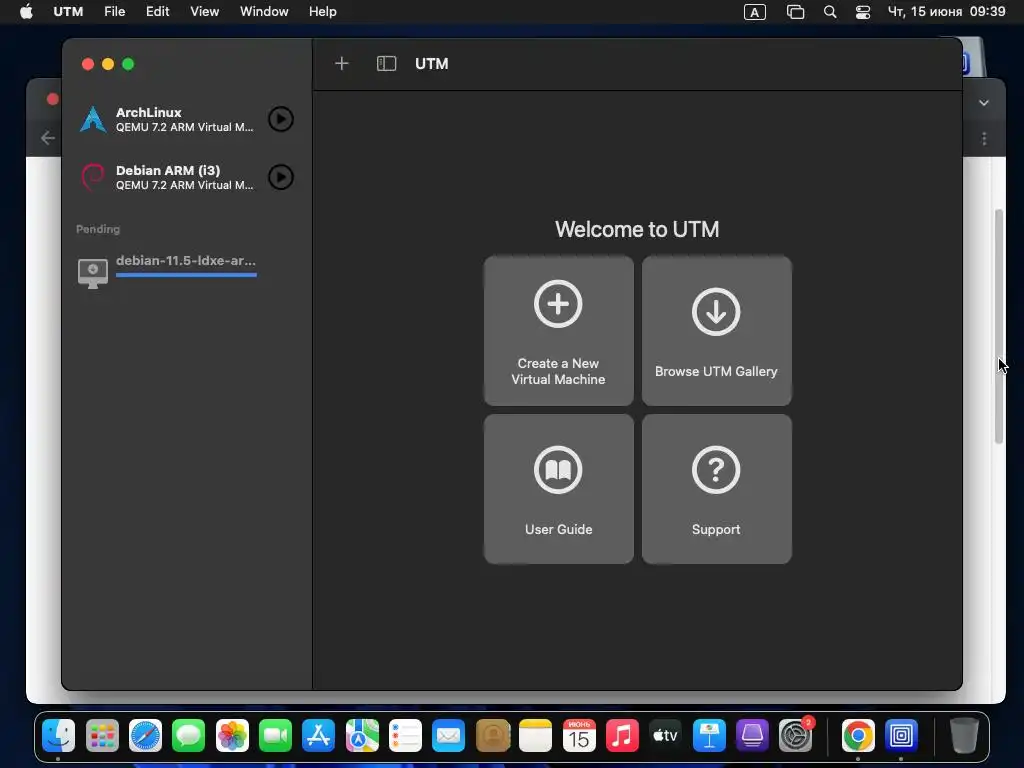This screenshot has height=768, width=1024.
Task: Open three-dot menu in background browser window
Action: point(984,139)
